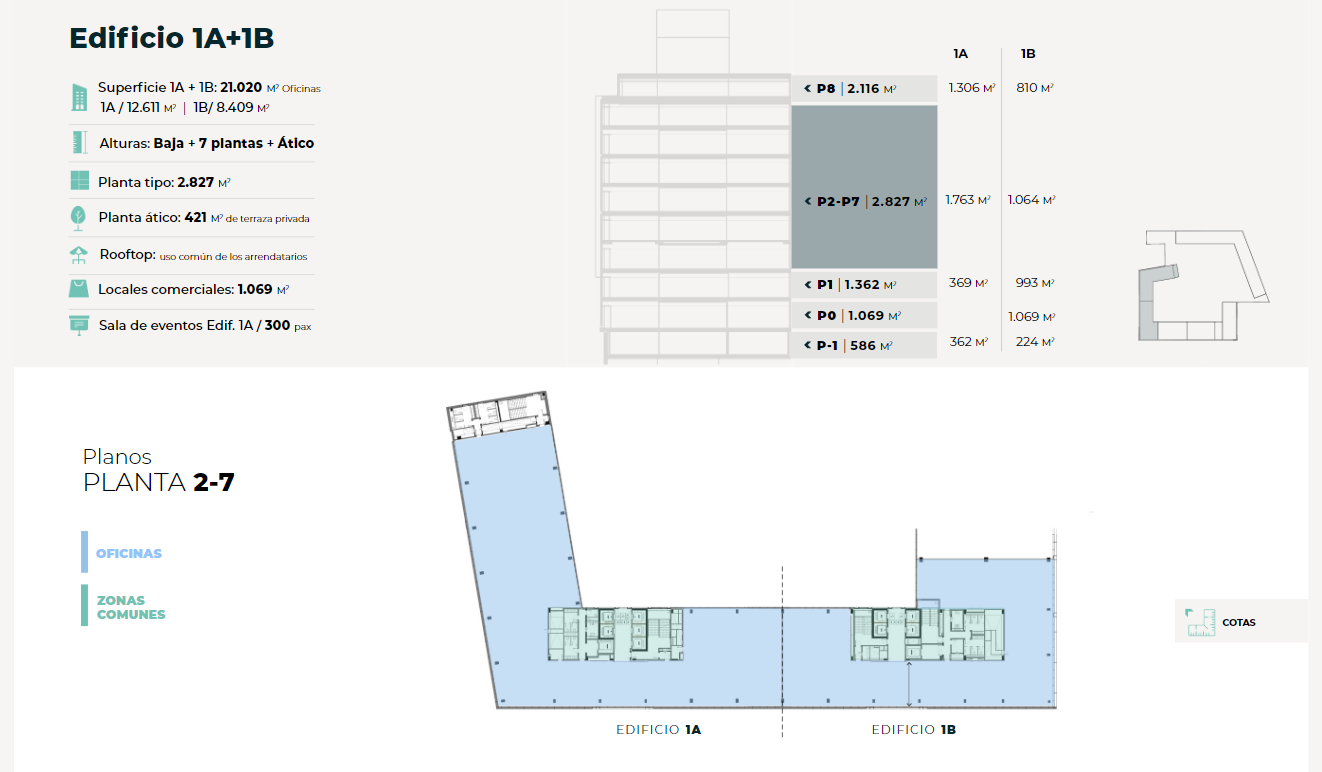Click the floor grid icon beside Planta tipo
The width and height of the screenshot is (1322, 772).
click(79, 182)
